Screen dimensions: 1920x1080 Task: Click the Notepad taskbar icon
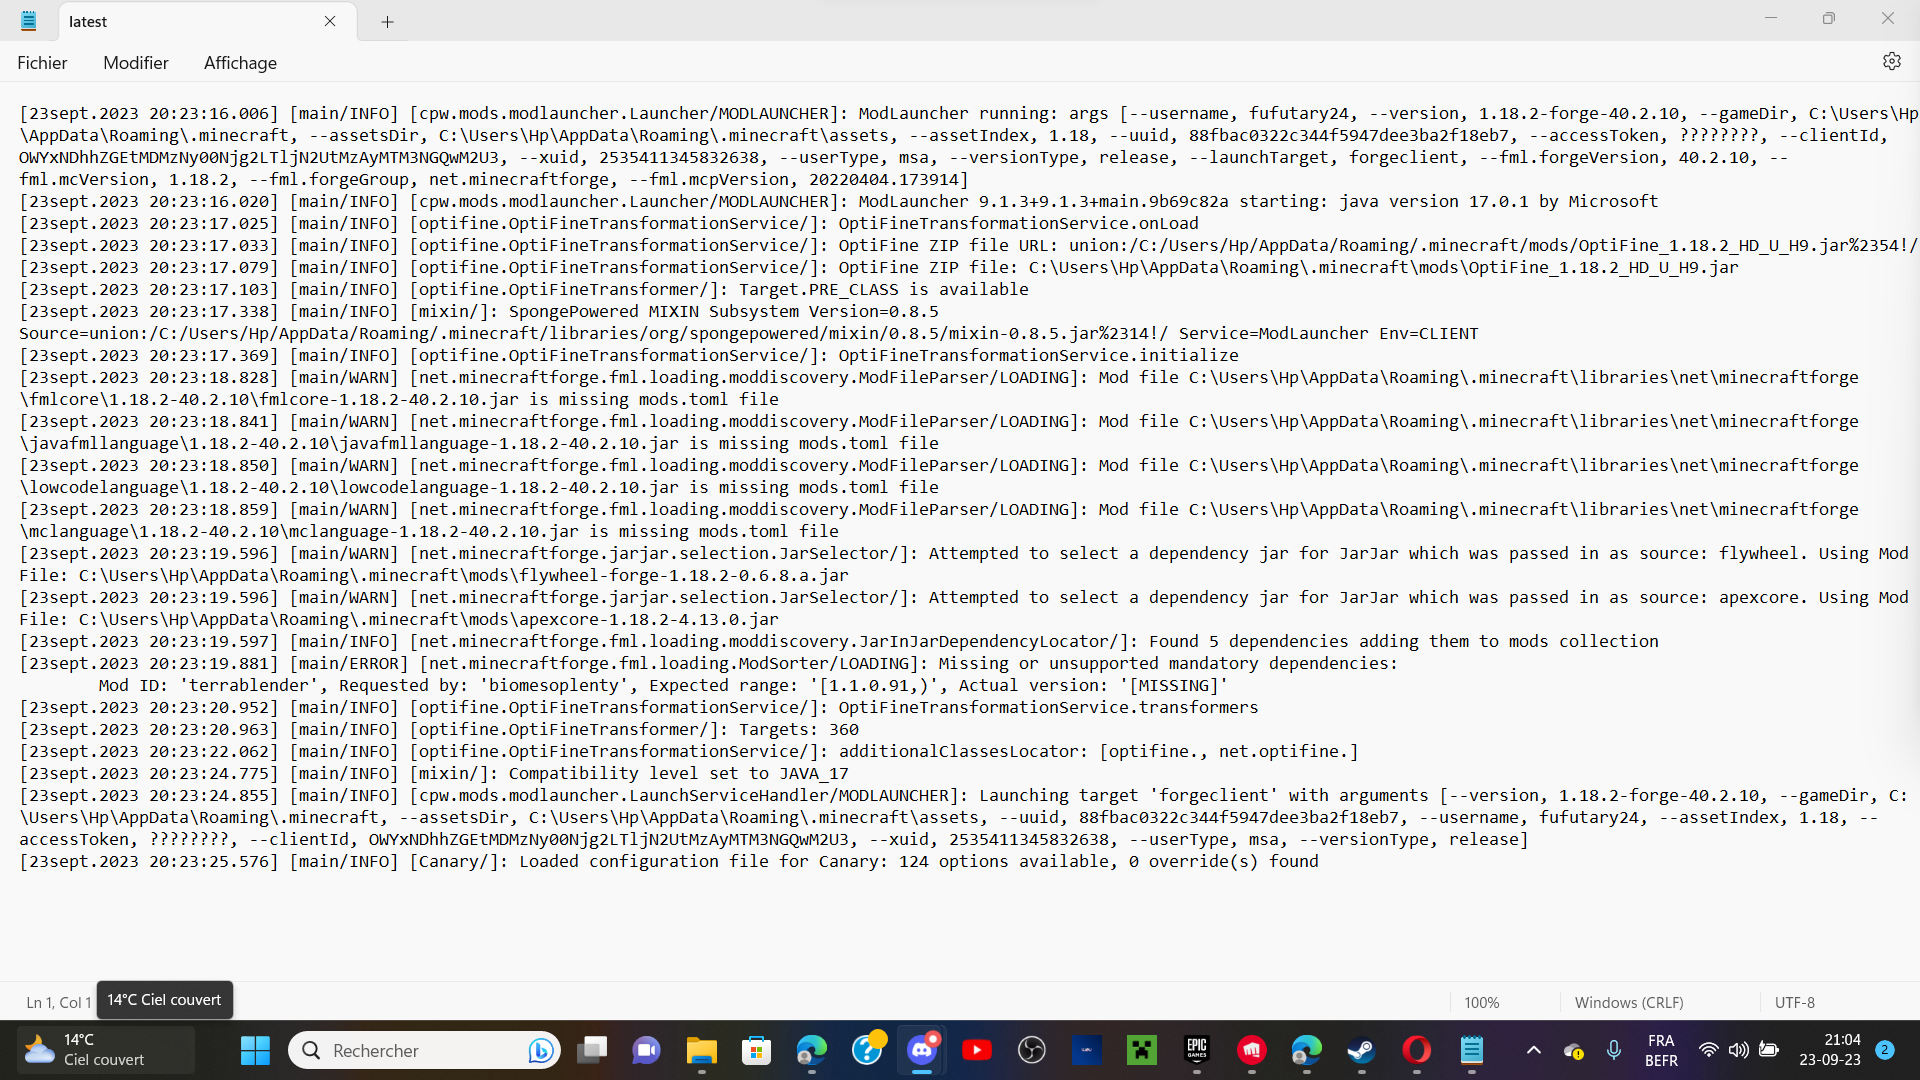point(1472,1050)
